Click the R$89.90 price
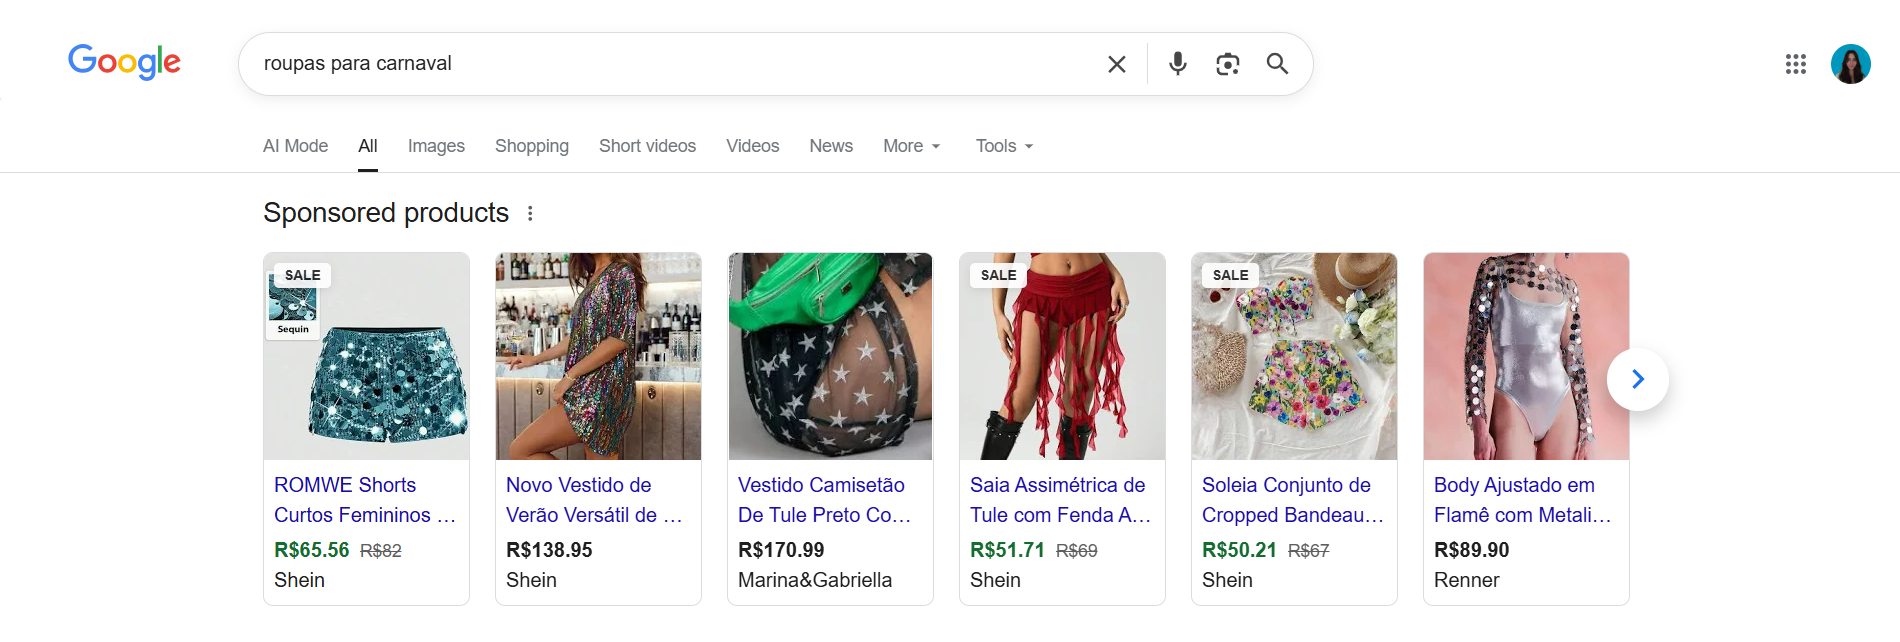The height and width of the screenshot is (642, 1900). [x=1472, y=550]
